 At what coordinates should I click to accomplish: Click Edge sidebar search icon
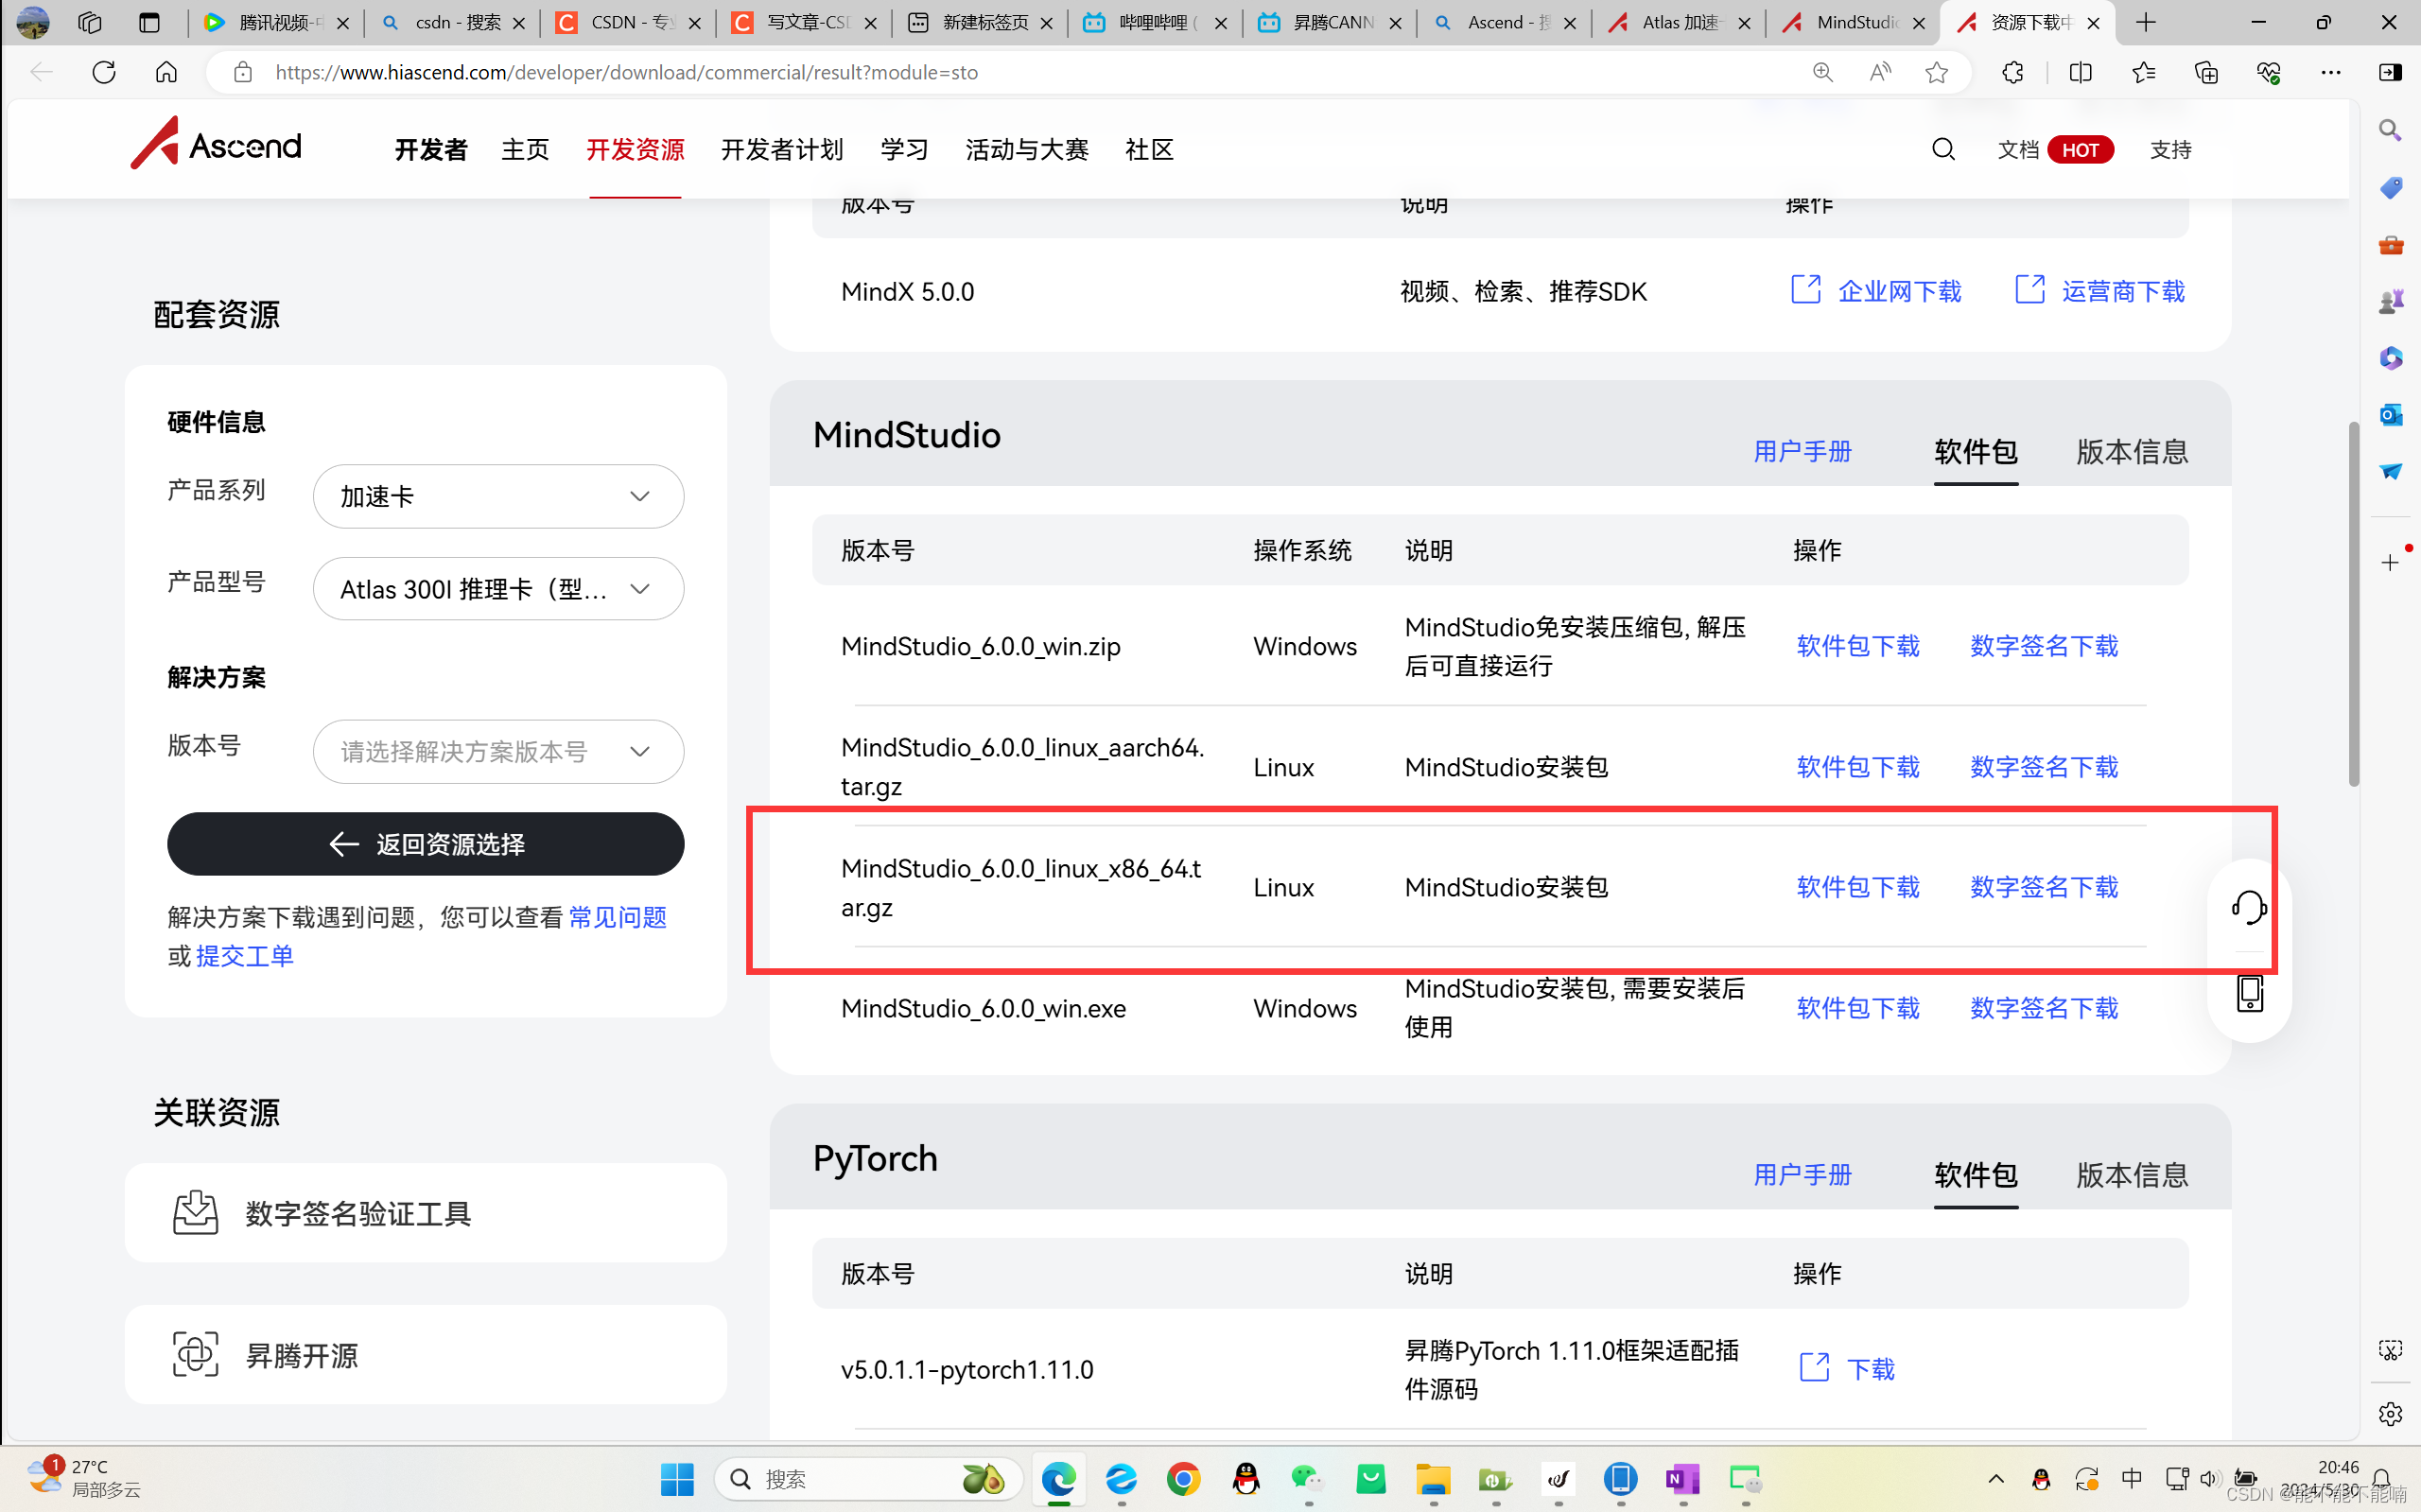(2390, 130)
